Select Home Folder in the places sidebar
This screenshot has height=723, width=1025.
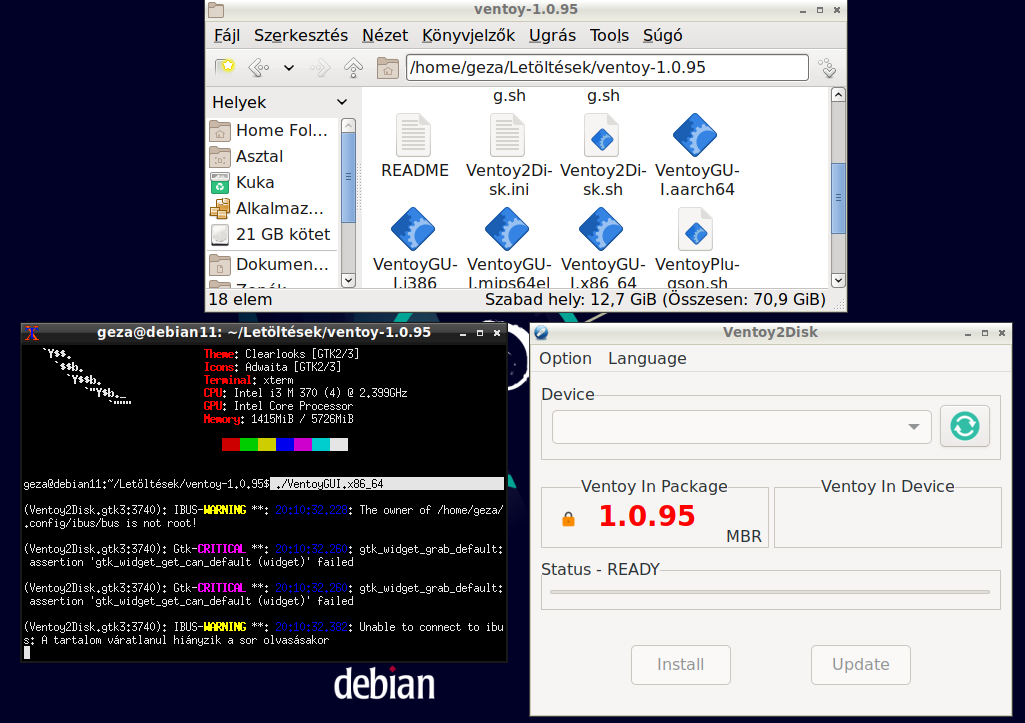pos(273,130)
